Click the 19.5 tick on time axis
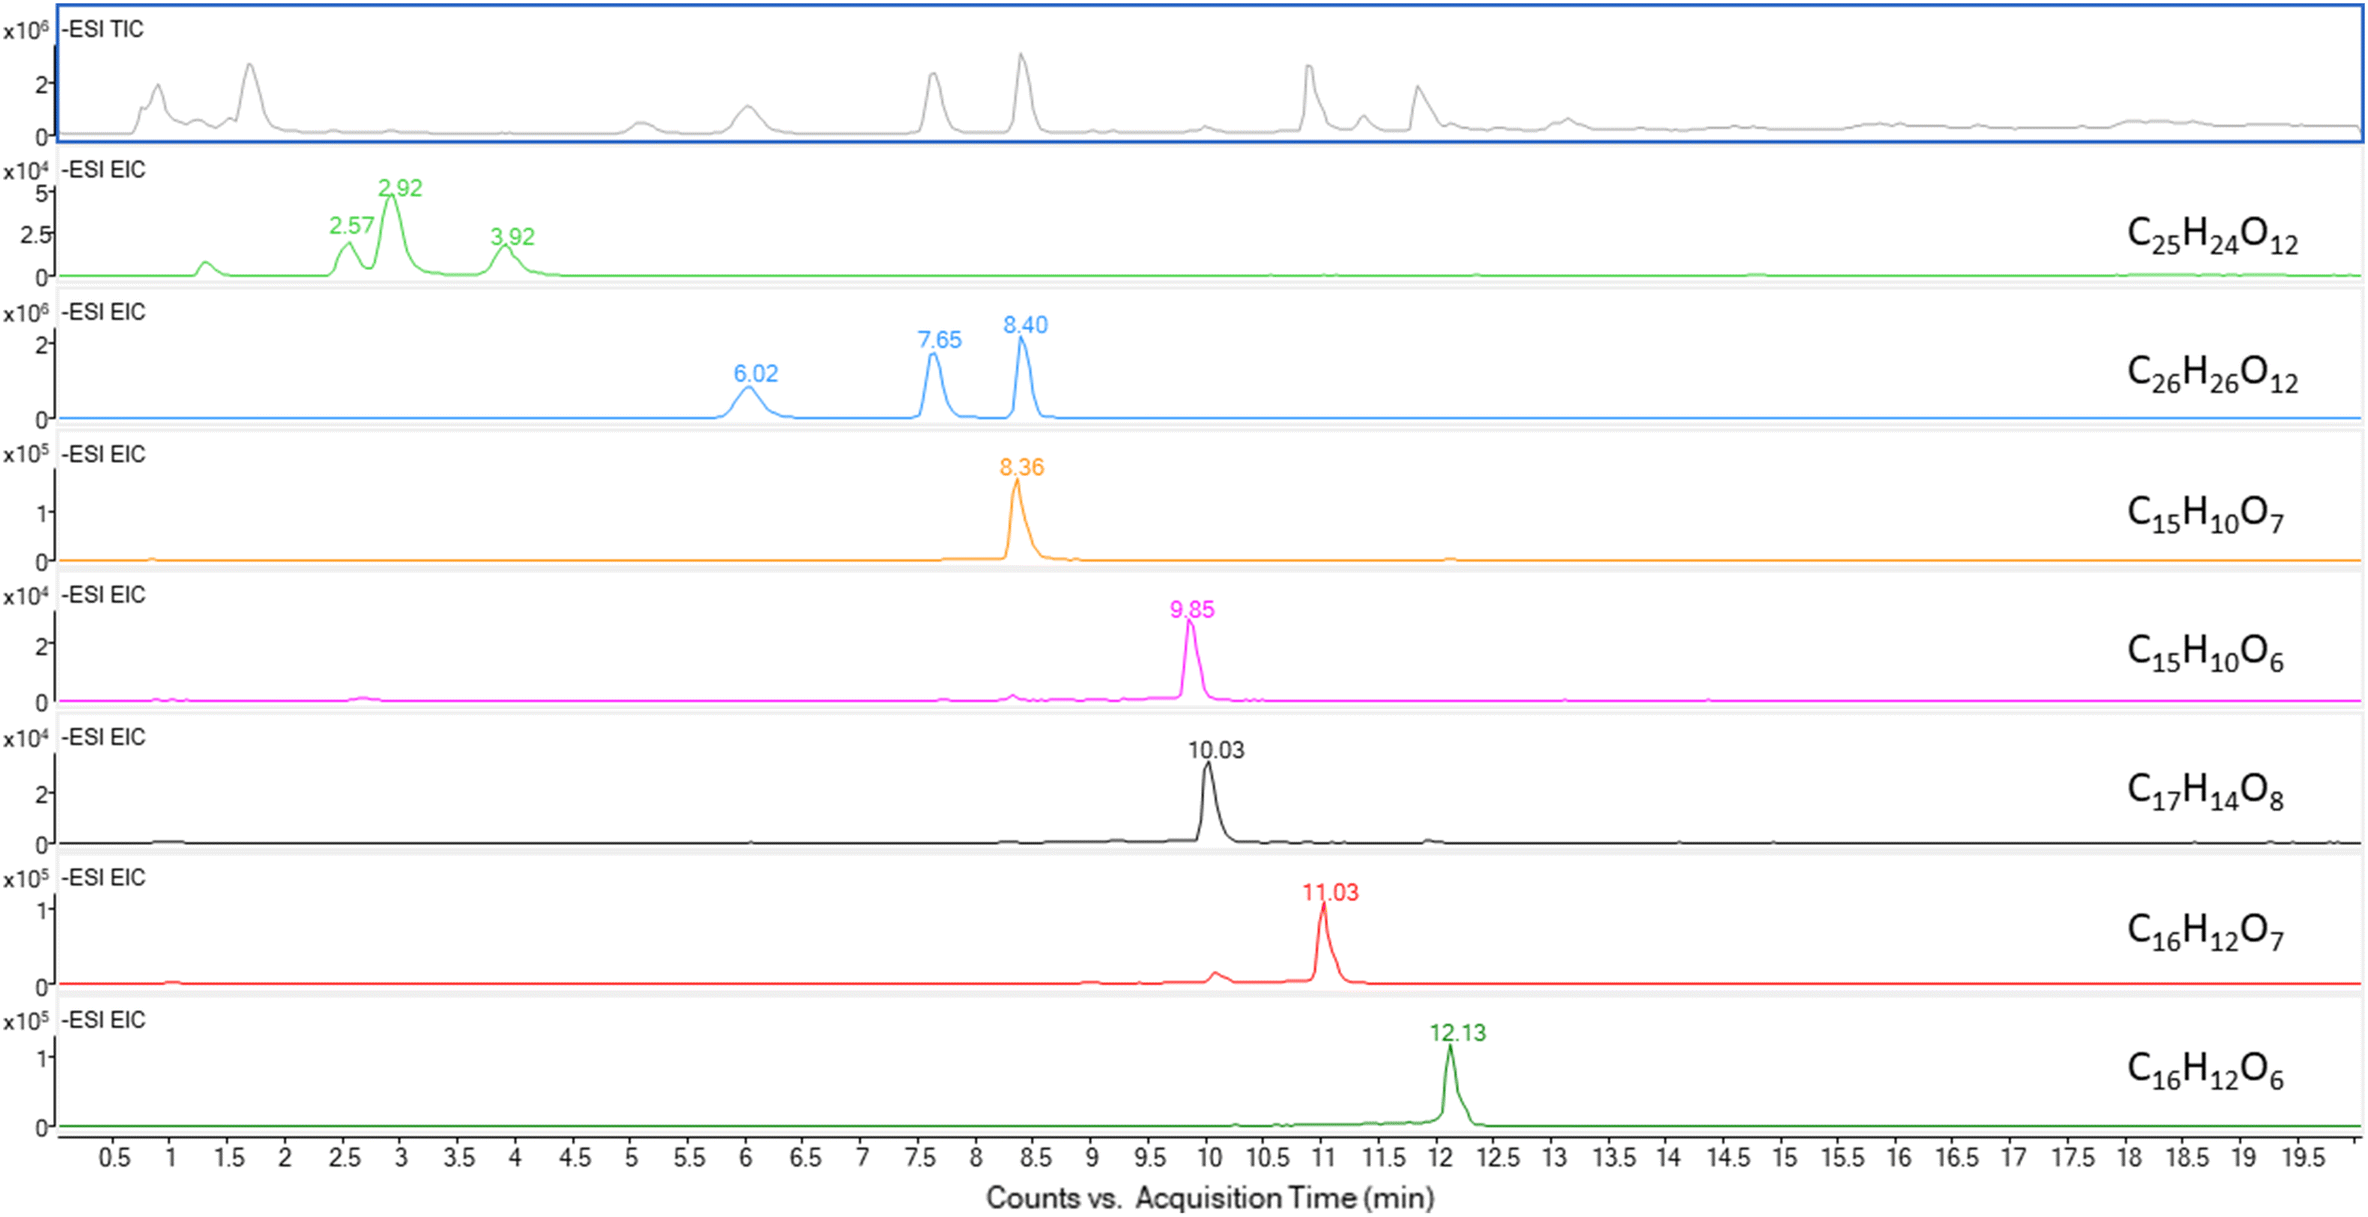 [x=2303, y=1158]
